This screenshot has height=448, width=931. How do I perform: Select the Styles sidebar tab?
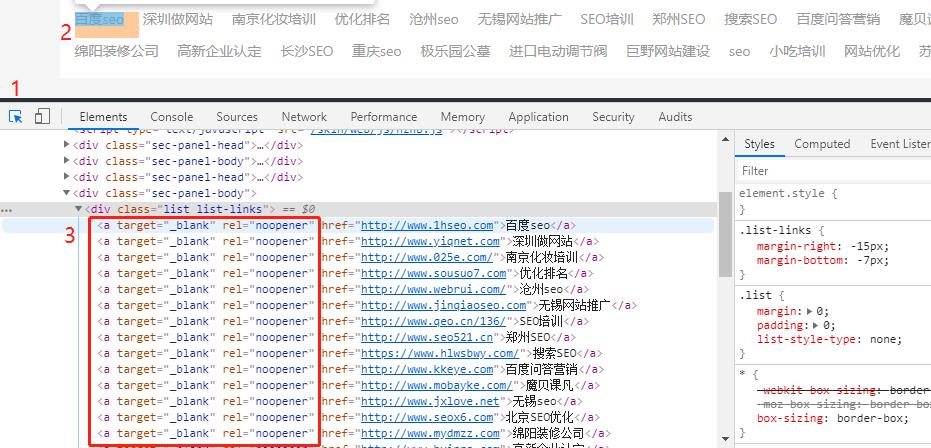point(759,144)
